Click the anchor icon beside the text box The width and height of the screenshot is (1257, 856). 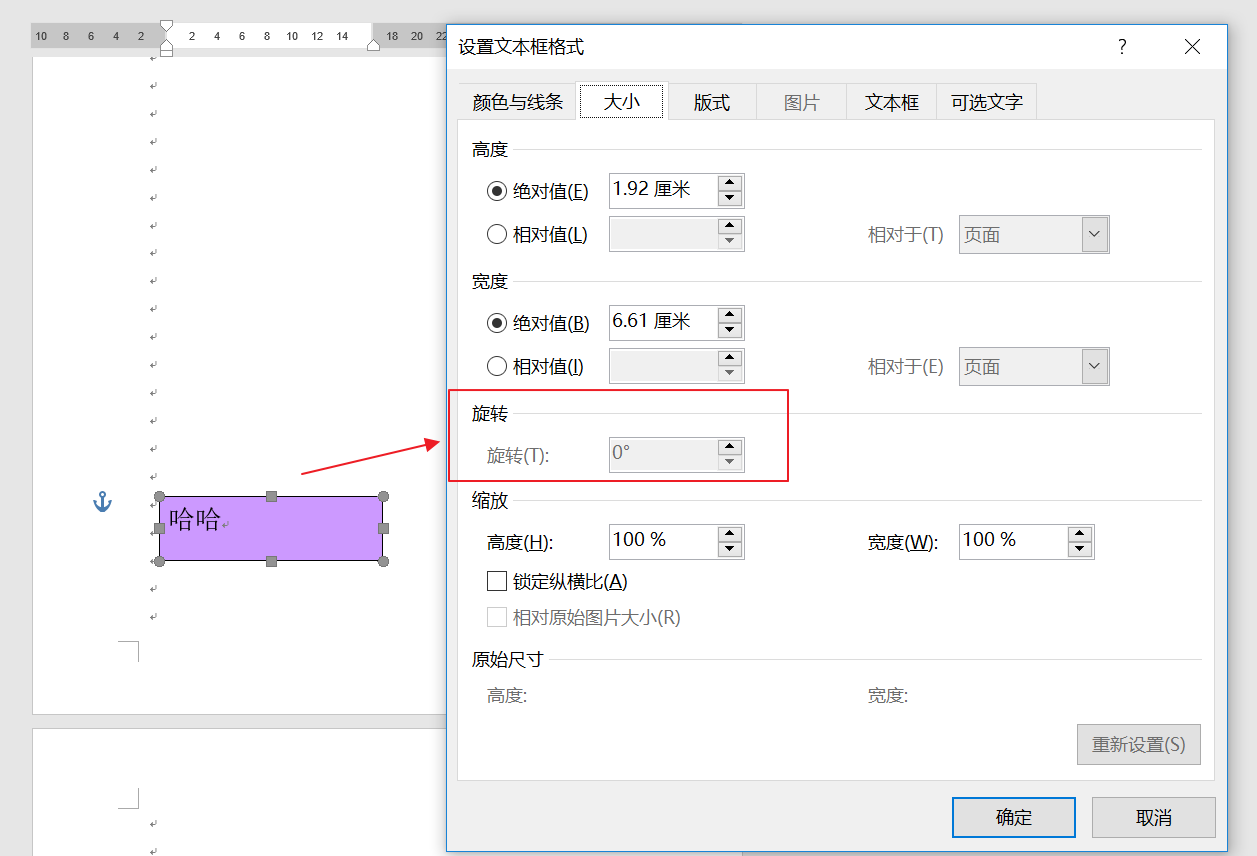[102, 502]
